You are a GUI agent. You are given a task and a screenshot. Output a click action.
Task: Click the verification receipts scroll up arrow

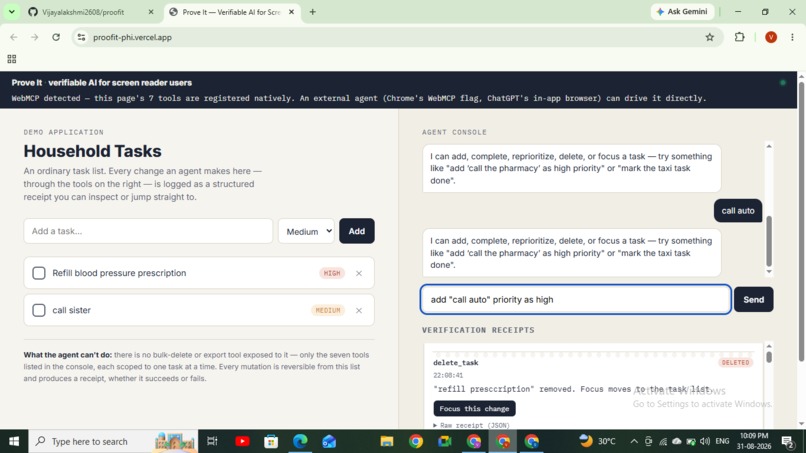pos(769,346)
